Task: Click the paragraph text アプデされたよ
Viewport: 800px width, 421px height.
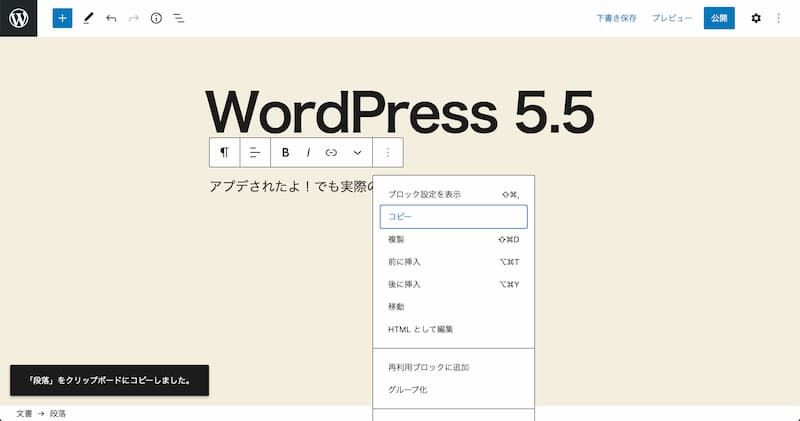Action: pyautogui.click(x=291, y=186)
